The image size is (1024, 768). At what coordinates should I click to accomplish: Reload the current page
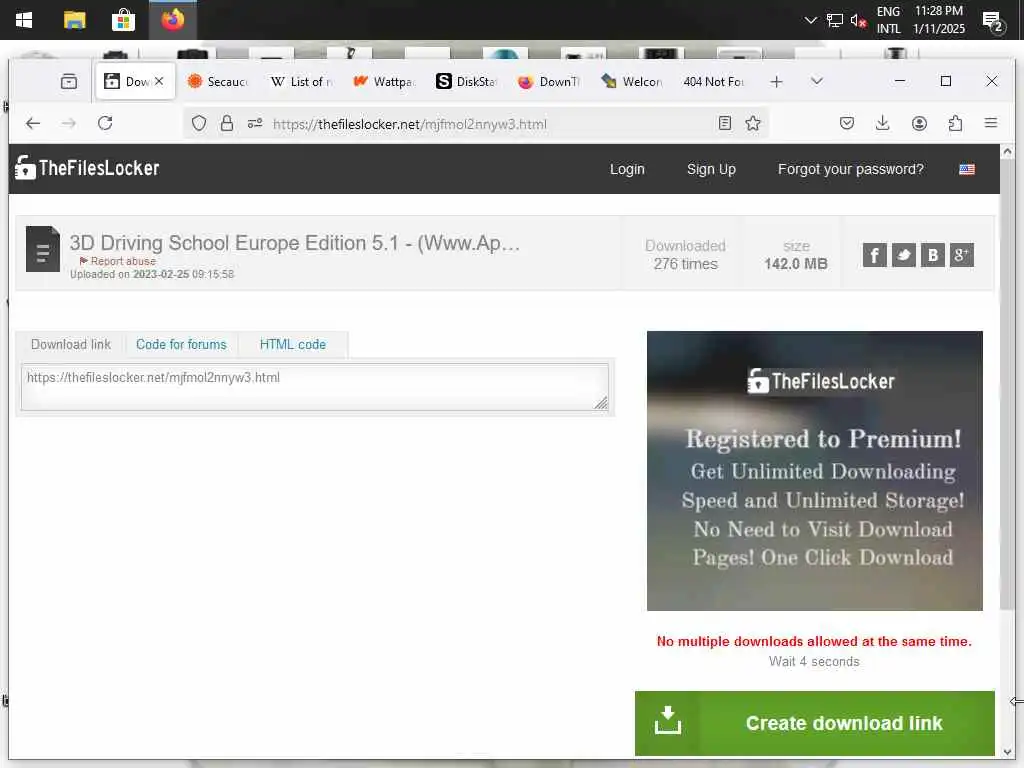(105, 123)
